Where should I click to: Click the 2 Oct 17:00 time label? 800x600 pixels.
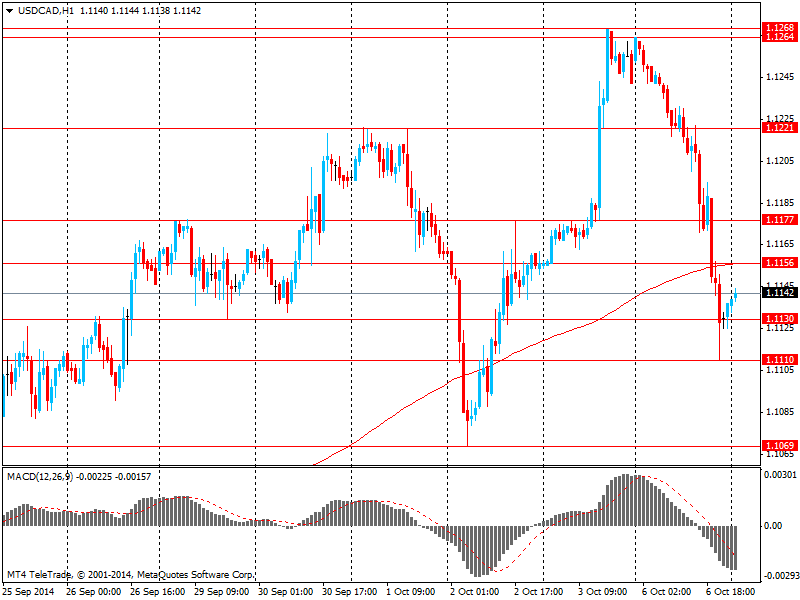point(539,592)
